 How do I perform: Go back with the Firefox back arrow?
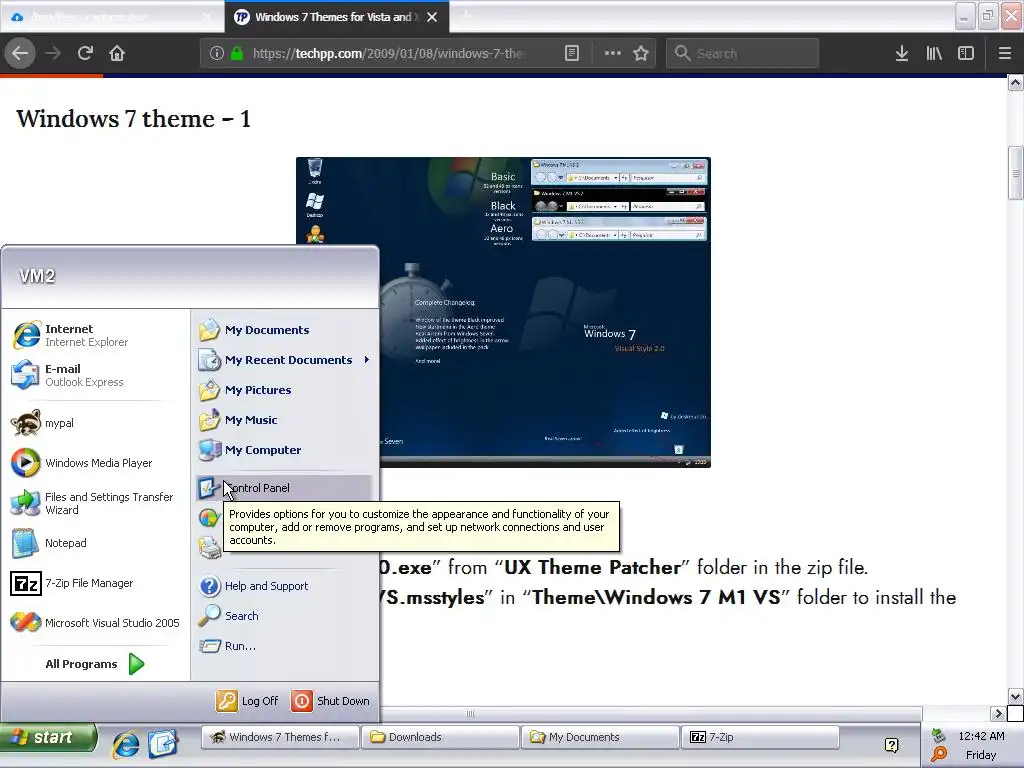[x=20, y=53]
